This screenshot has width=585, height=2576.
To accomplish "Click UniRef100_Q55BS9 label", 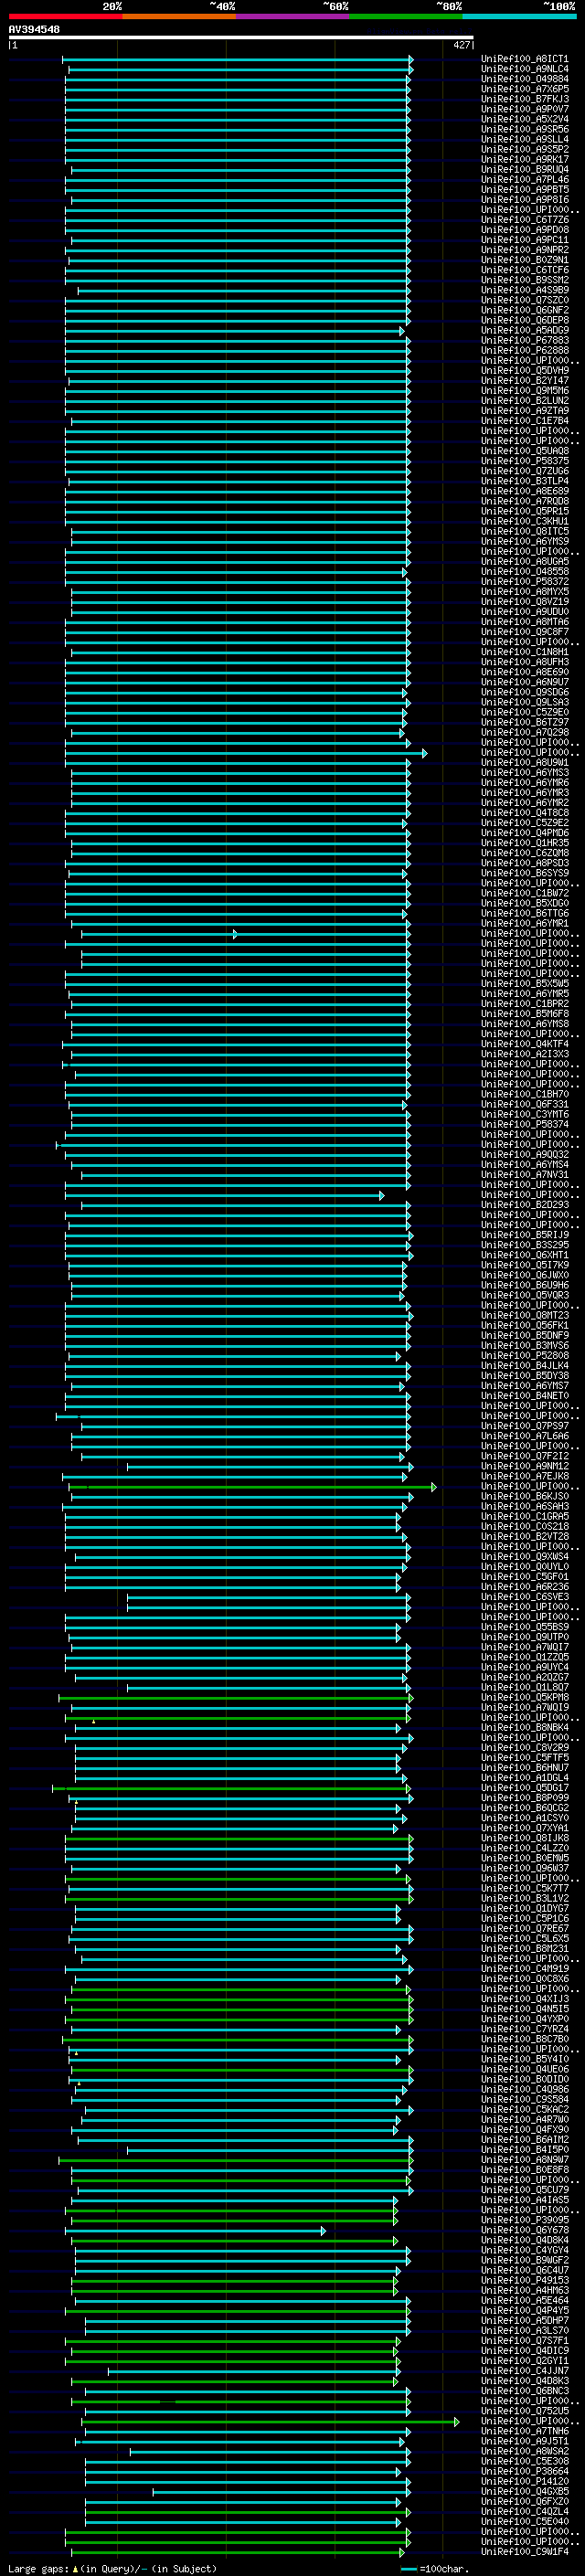I will 525,1627.
